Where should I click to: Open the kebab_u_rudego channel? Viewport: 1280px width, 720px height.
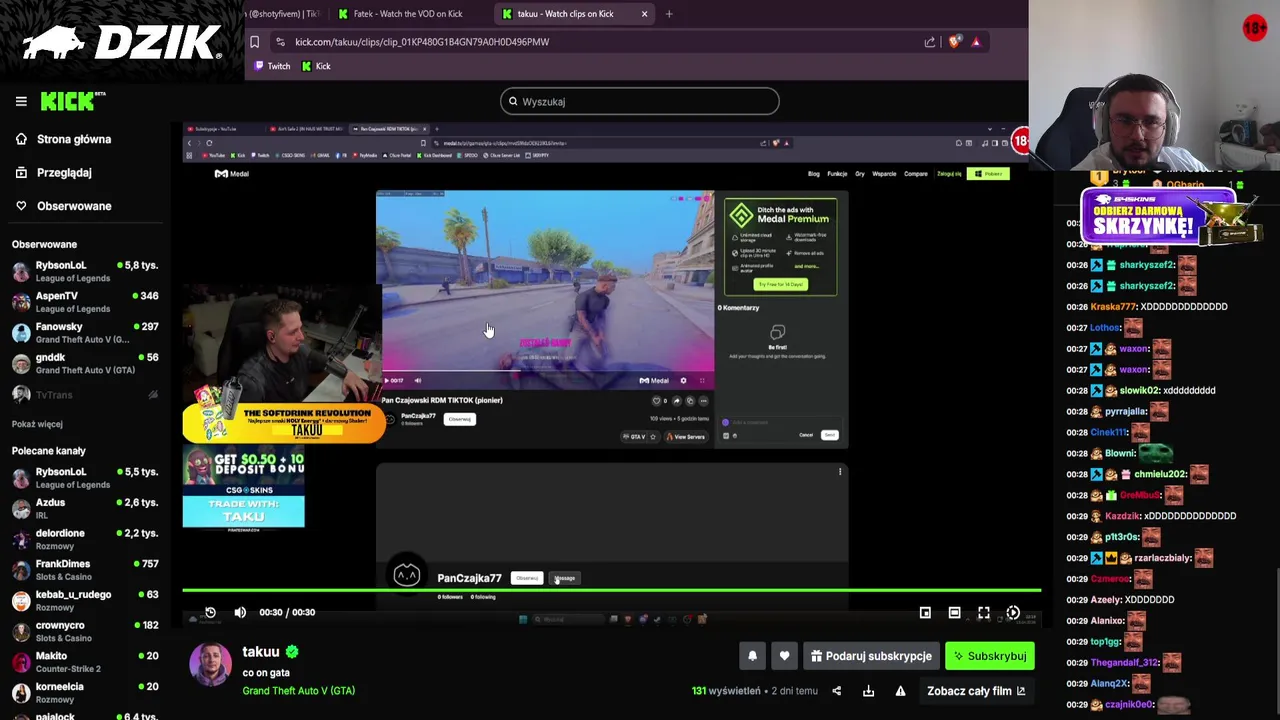tap(84, 600)
